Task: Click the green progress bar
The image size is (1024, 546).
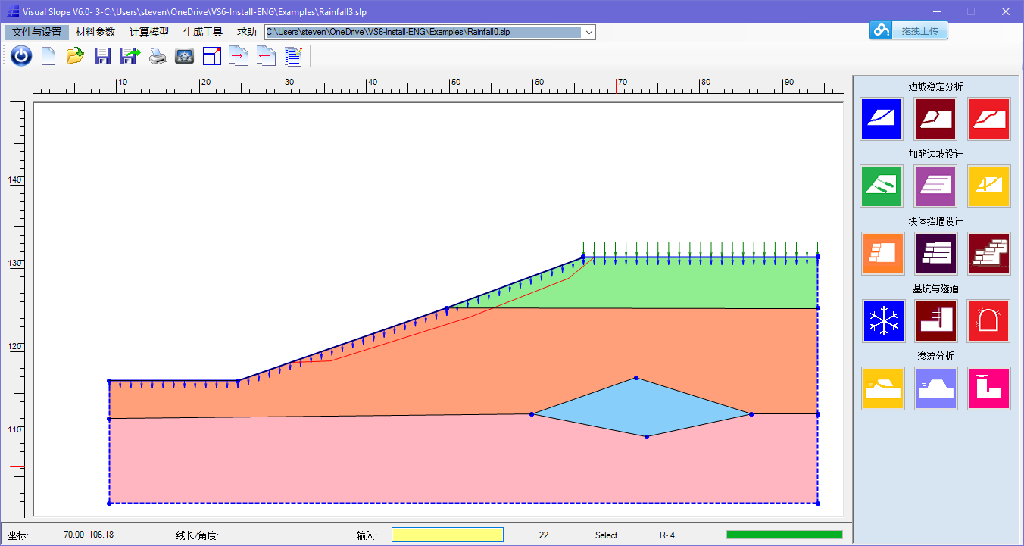Action: pyautogui.click(x=783, y=535)
